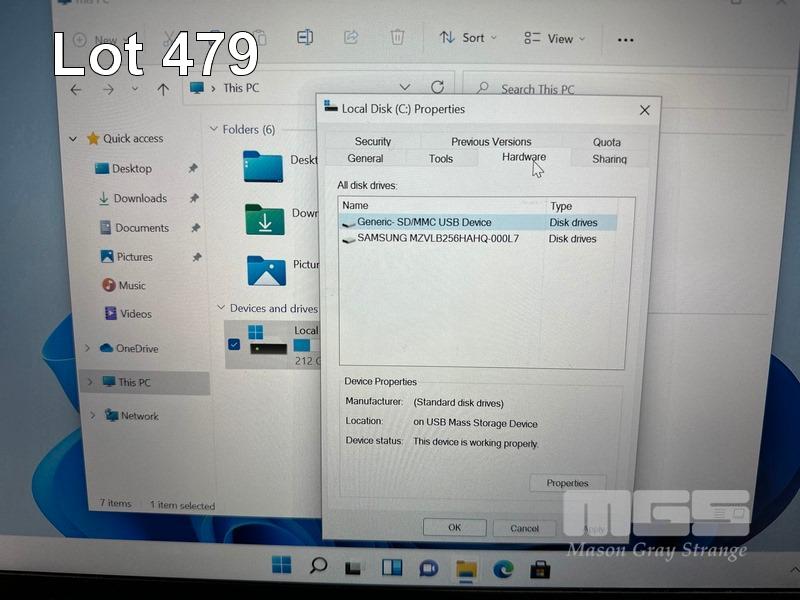This screenshot has height=600, width=800.
Task: Switch to the Tools tab
Action: [440, 159]
